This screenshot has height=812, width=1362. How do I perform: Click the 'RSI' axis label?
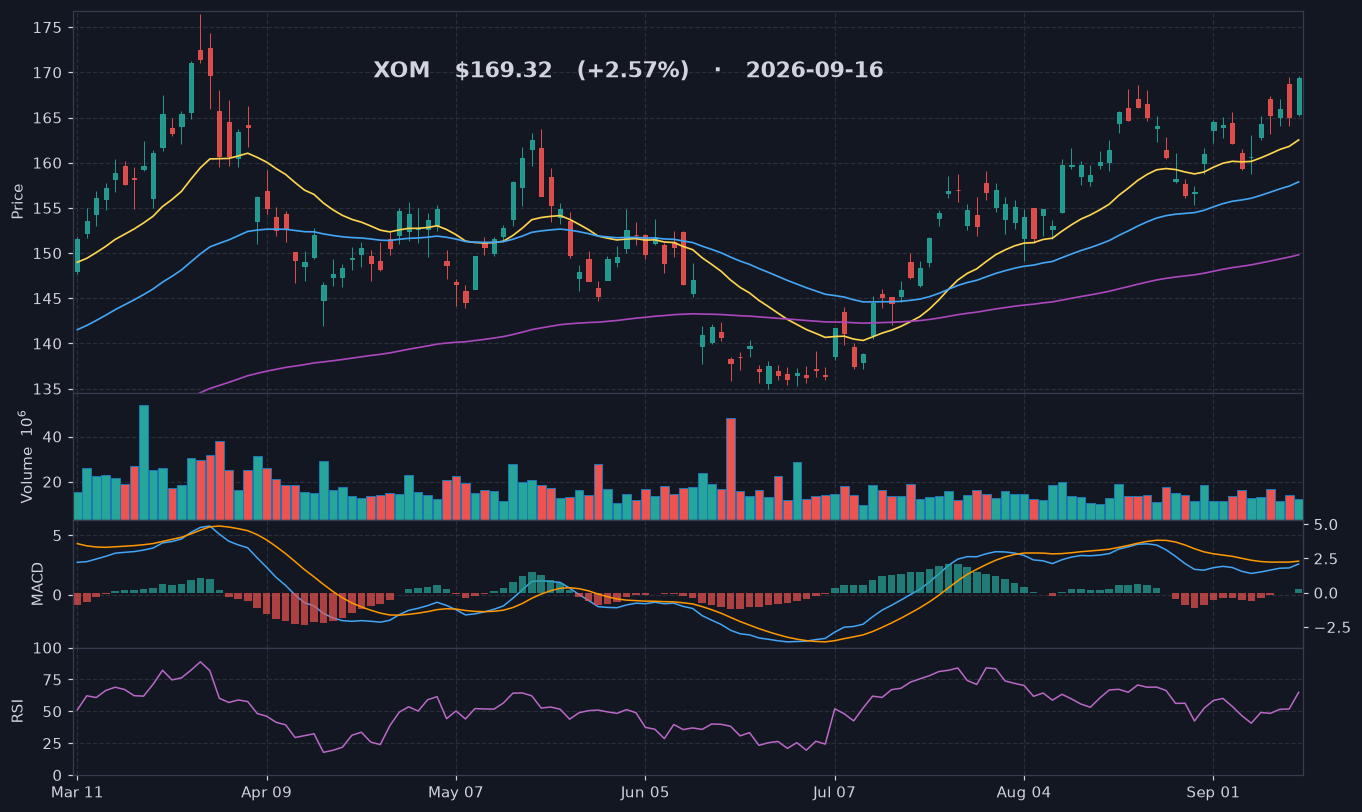[x=17, y=711]
